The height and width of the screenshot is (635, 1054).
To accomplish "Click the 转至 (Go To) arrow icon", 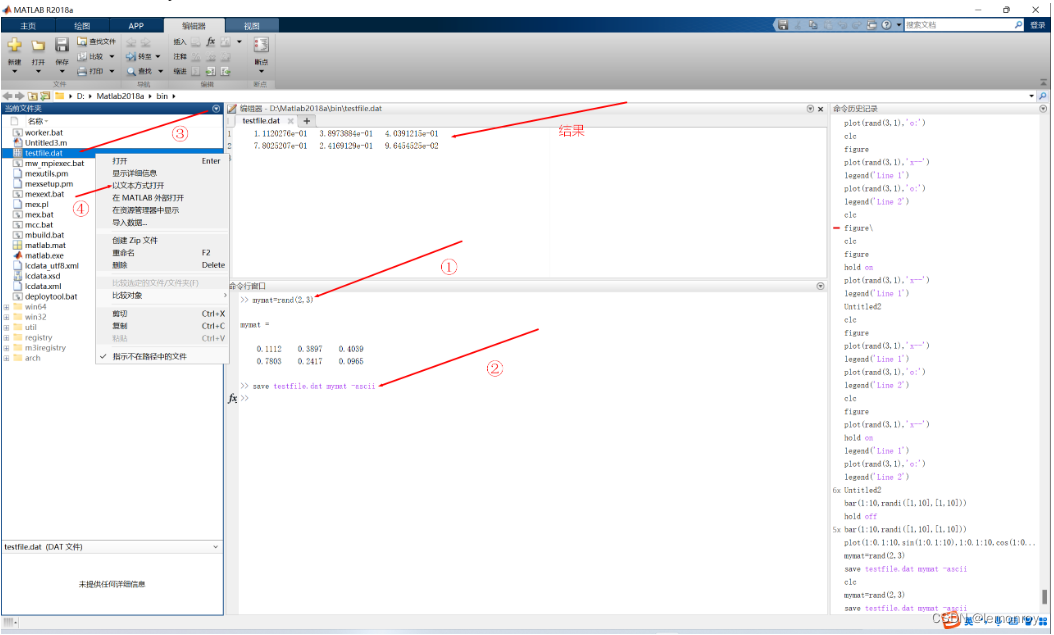I will tap(131, 56).
